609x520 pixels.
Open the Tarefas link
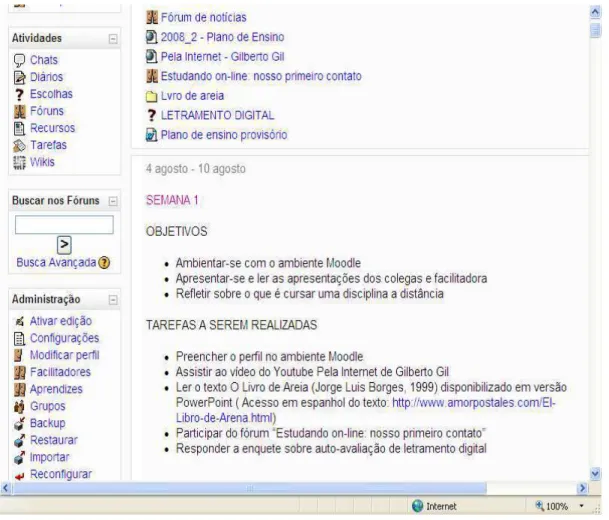(x=49, y=145)
